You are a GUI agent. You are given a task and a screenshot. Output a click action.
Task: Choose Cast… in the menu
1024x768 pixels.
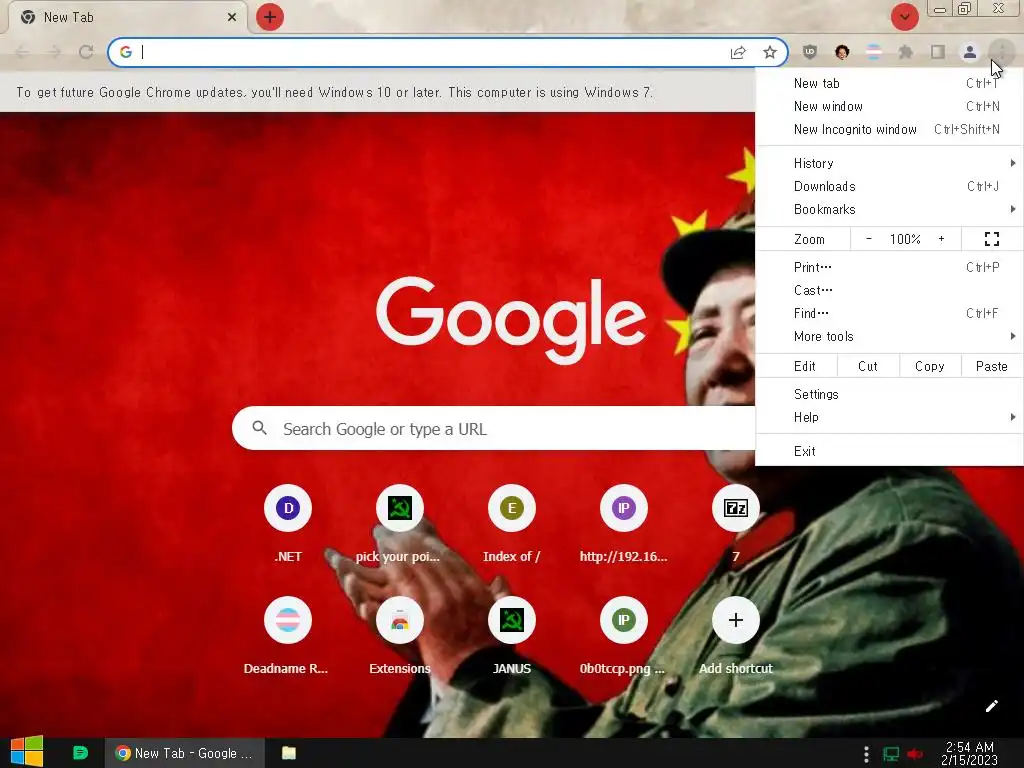point(889,290)
